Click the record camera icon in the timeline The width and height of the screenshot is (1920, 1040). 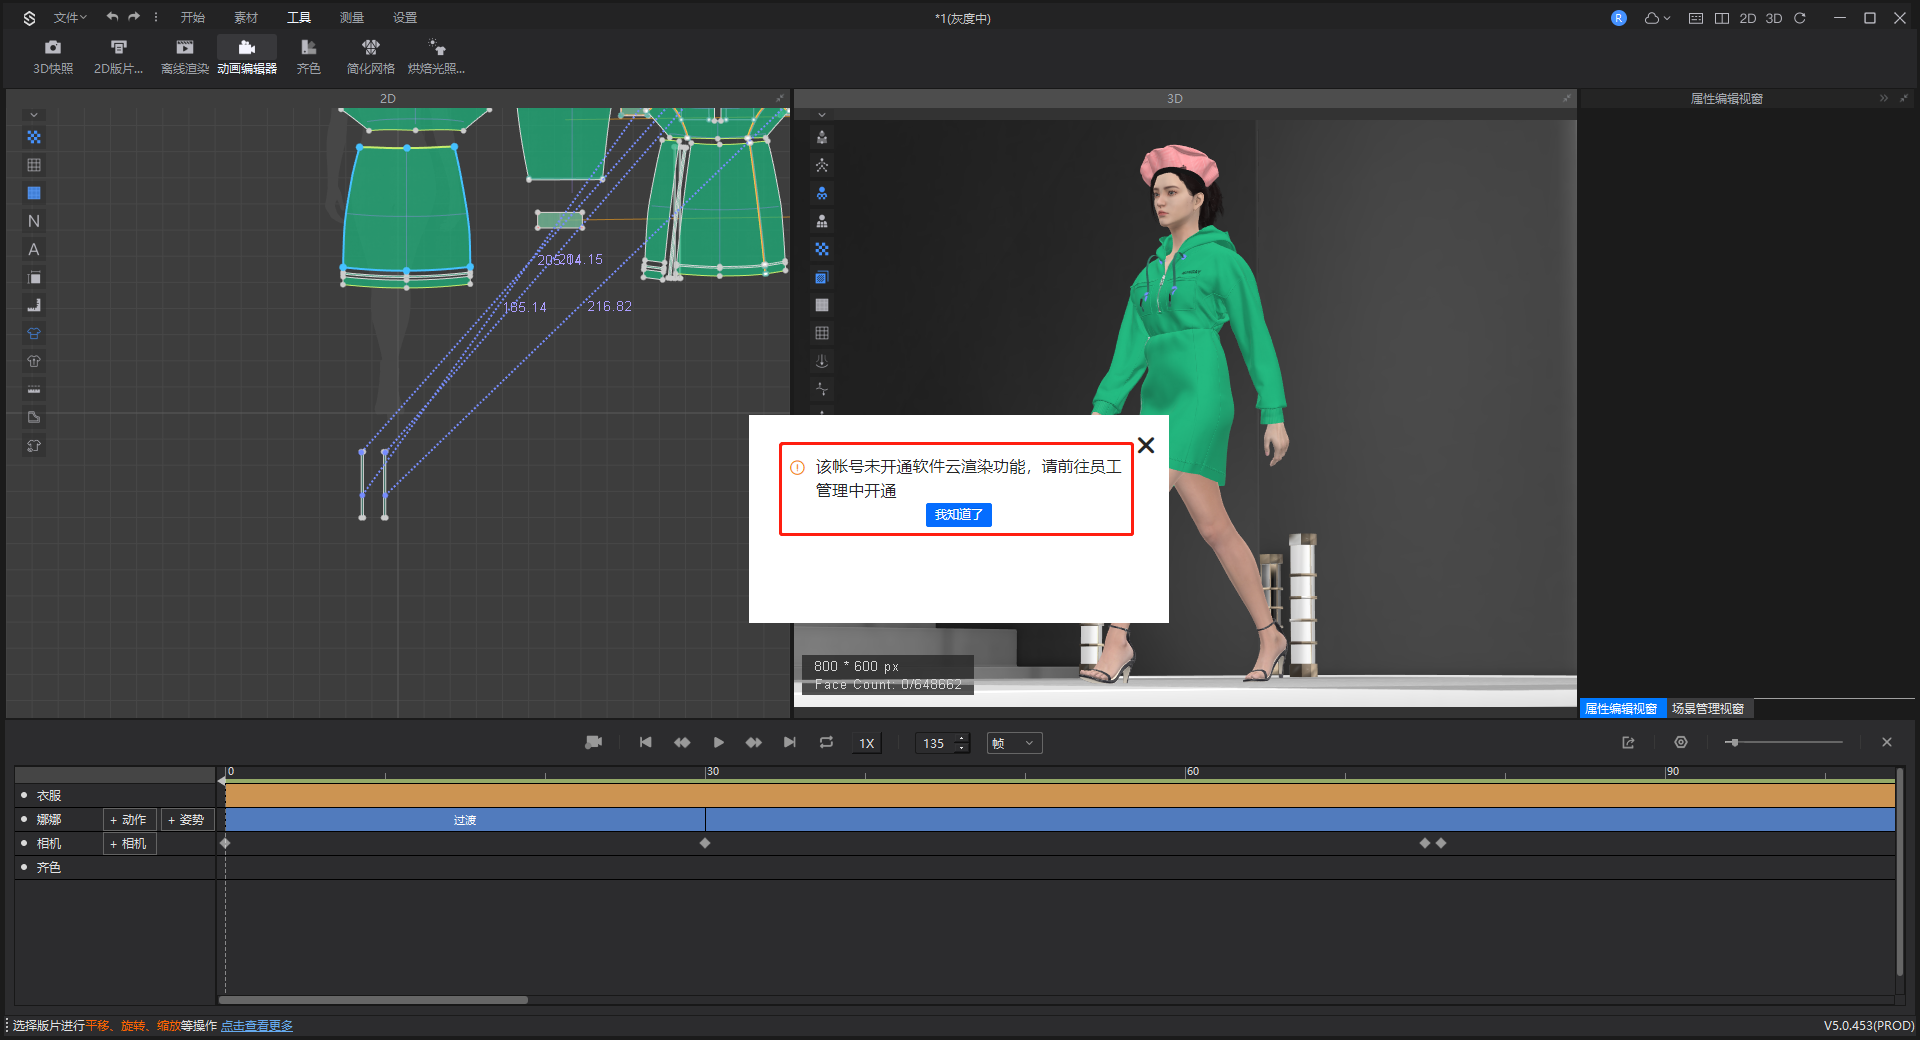(593, 743)
